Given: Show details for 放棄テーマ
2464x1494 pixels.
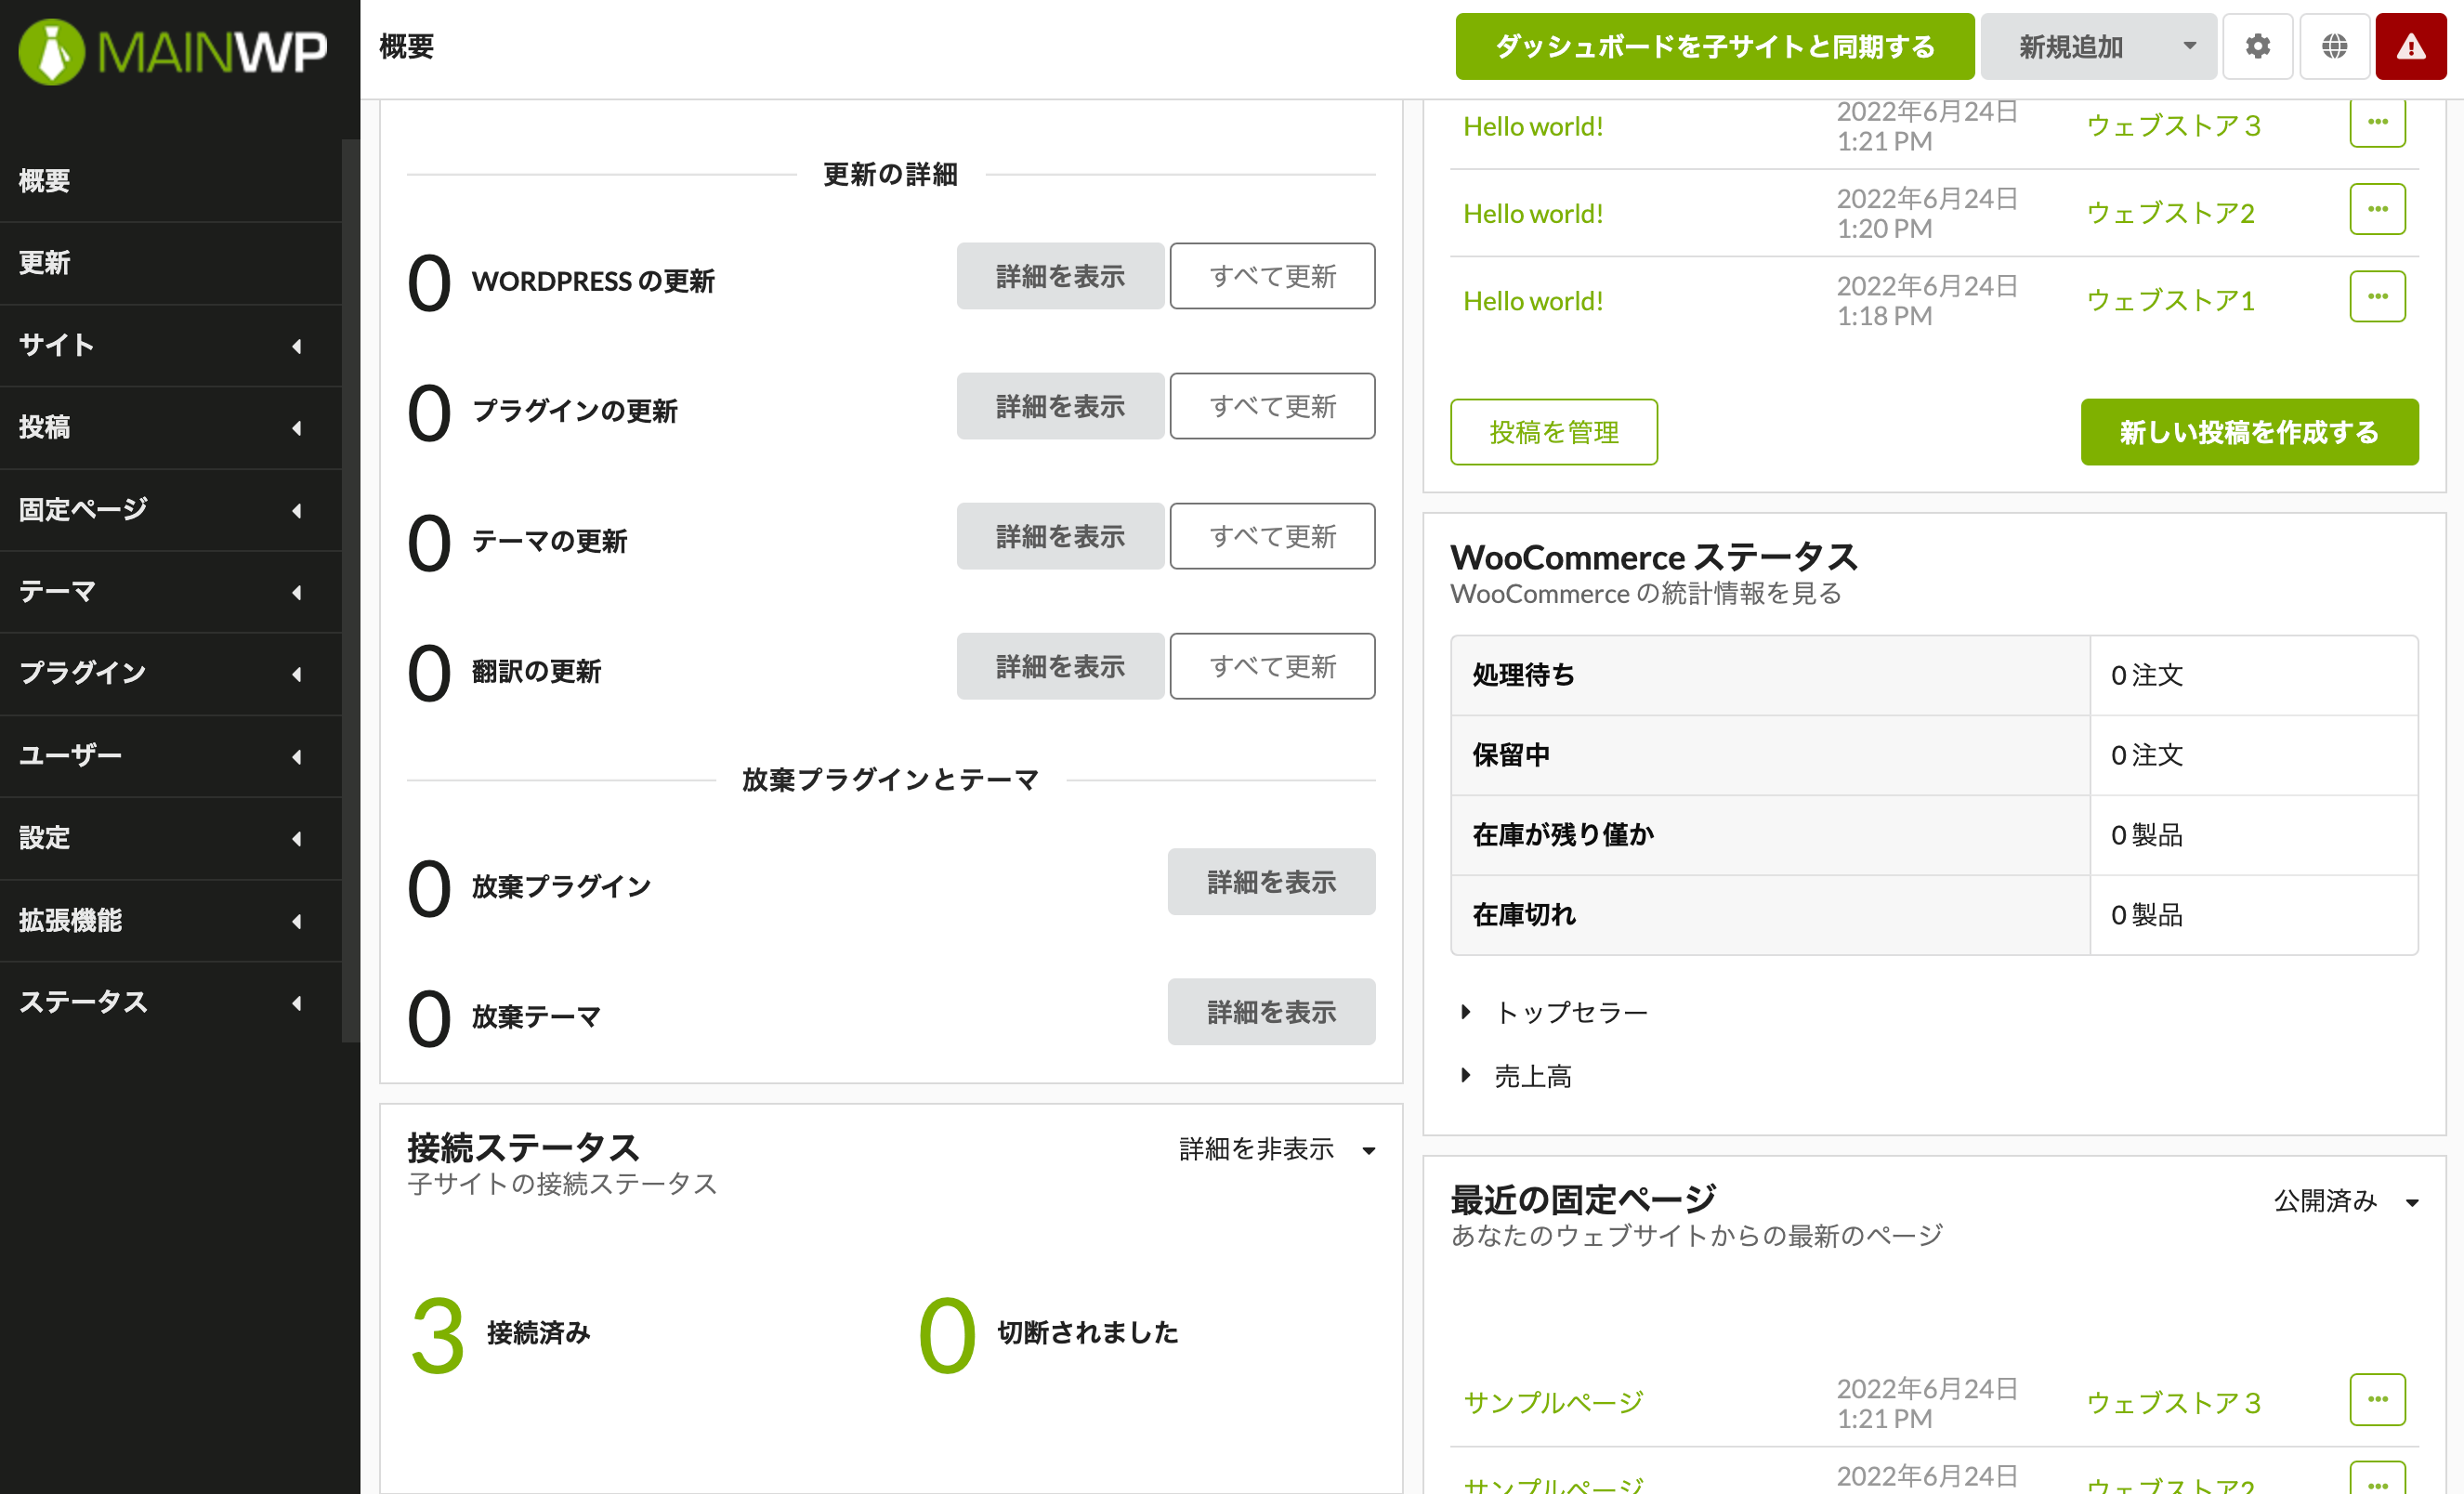Looking at the screenshot, I should pyautogui.click(x=1271, y=1012).
